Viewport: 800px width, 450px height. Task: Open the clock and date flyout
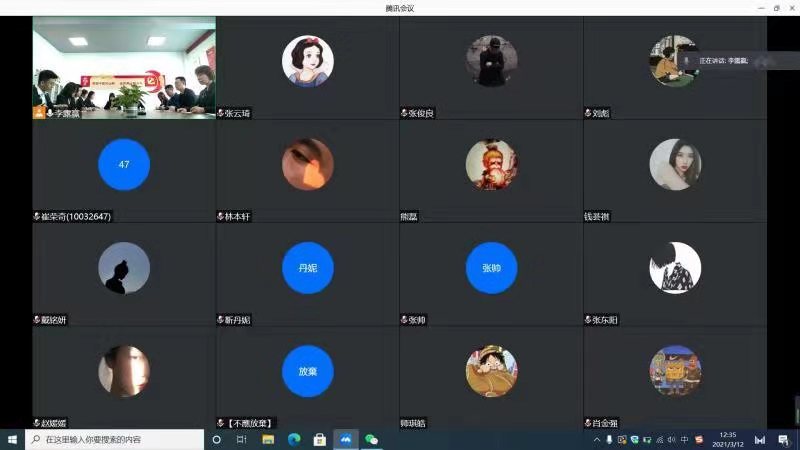click(x=727, y=439)
